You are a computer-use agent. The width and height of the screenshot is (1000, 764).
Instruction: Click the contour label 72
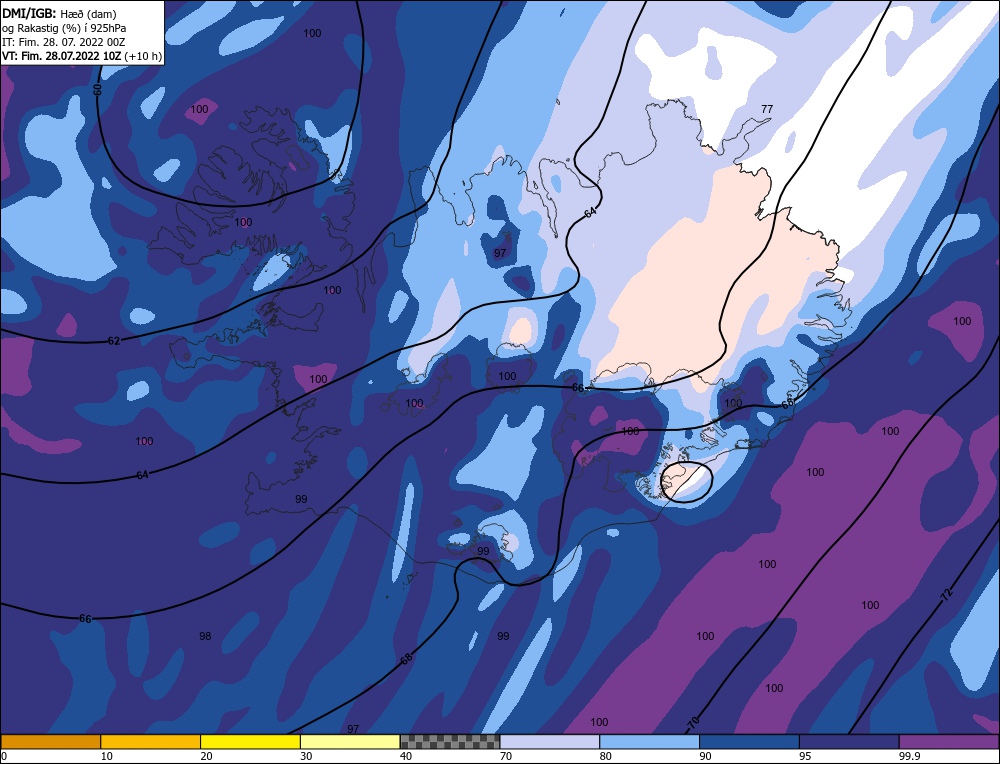click(947, 594)
